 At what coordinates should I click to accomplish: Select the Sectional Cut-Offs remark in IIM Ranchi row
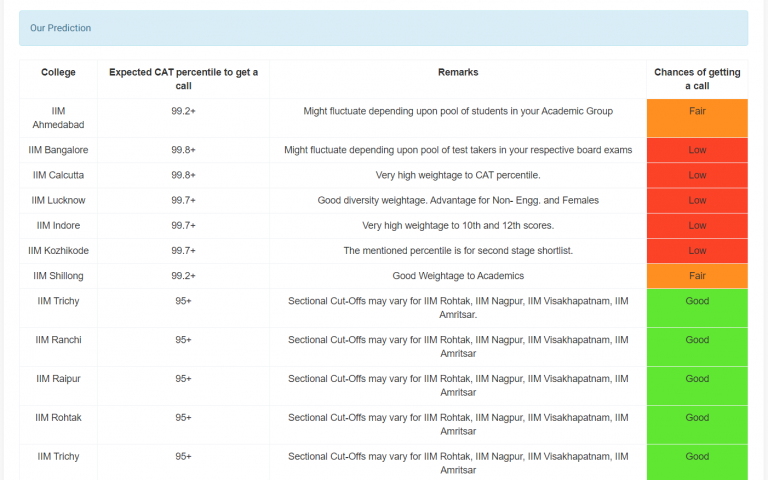458,347
